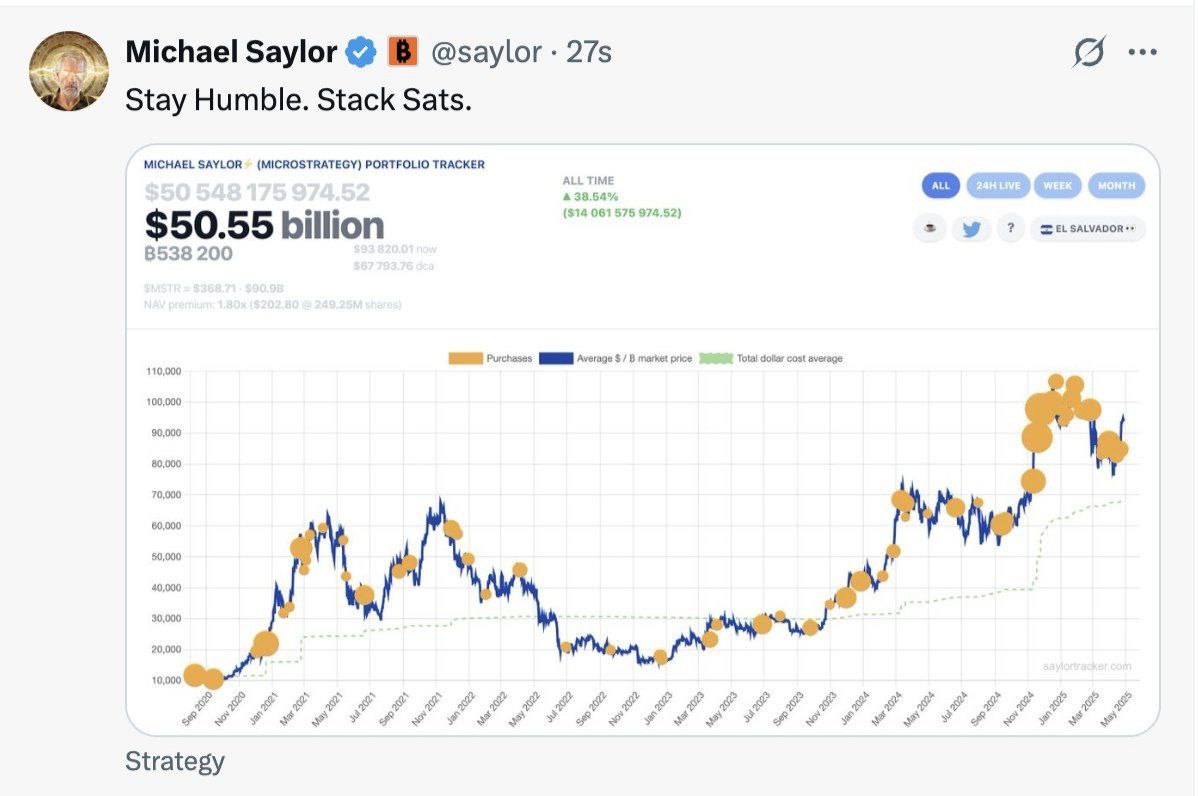Switch to the MONTH range tab
The height and width of the screenshot is (796, 1198).
click(x=1116, y=186)
